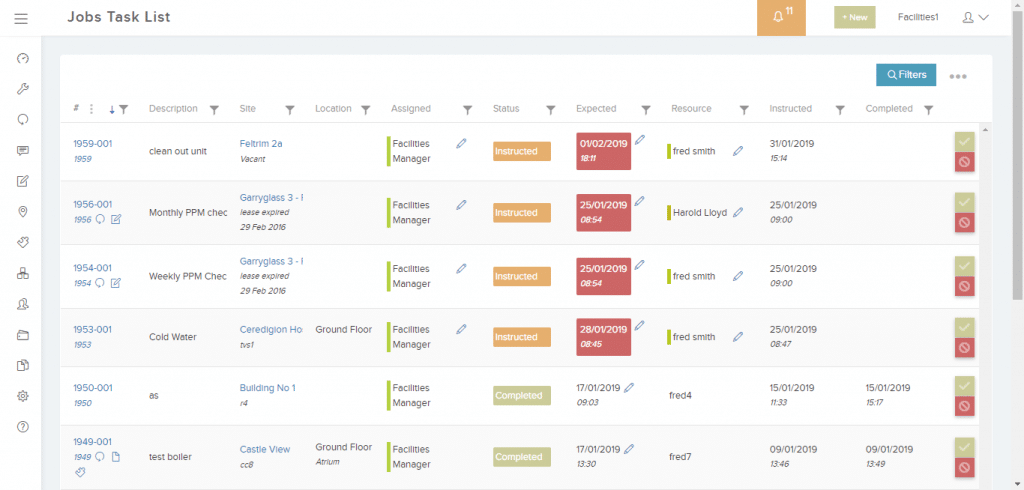1024x490 pixels.
Task: Click the Filters button
Action: click(x=906, y=75)
